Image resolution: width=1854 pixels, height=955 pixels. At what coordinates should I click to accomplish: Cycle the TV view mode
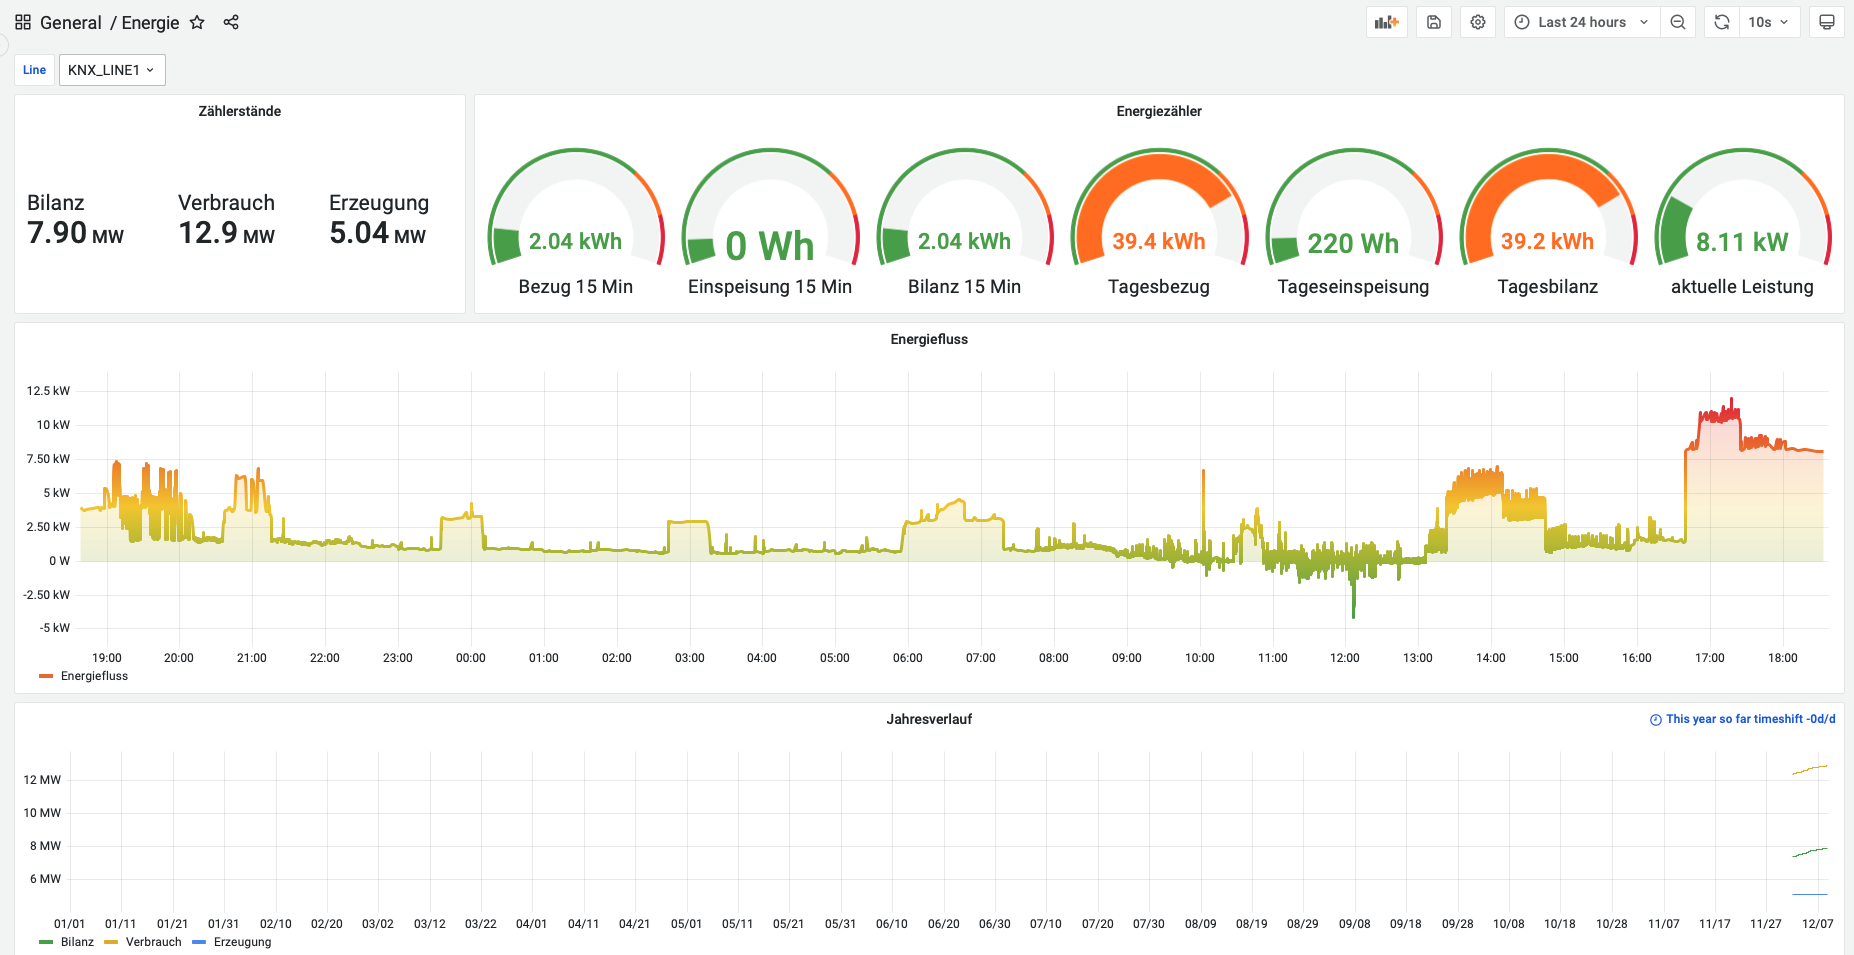[x=1826, y=22]
